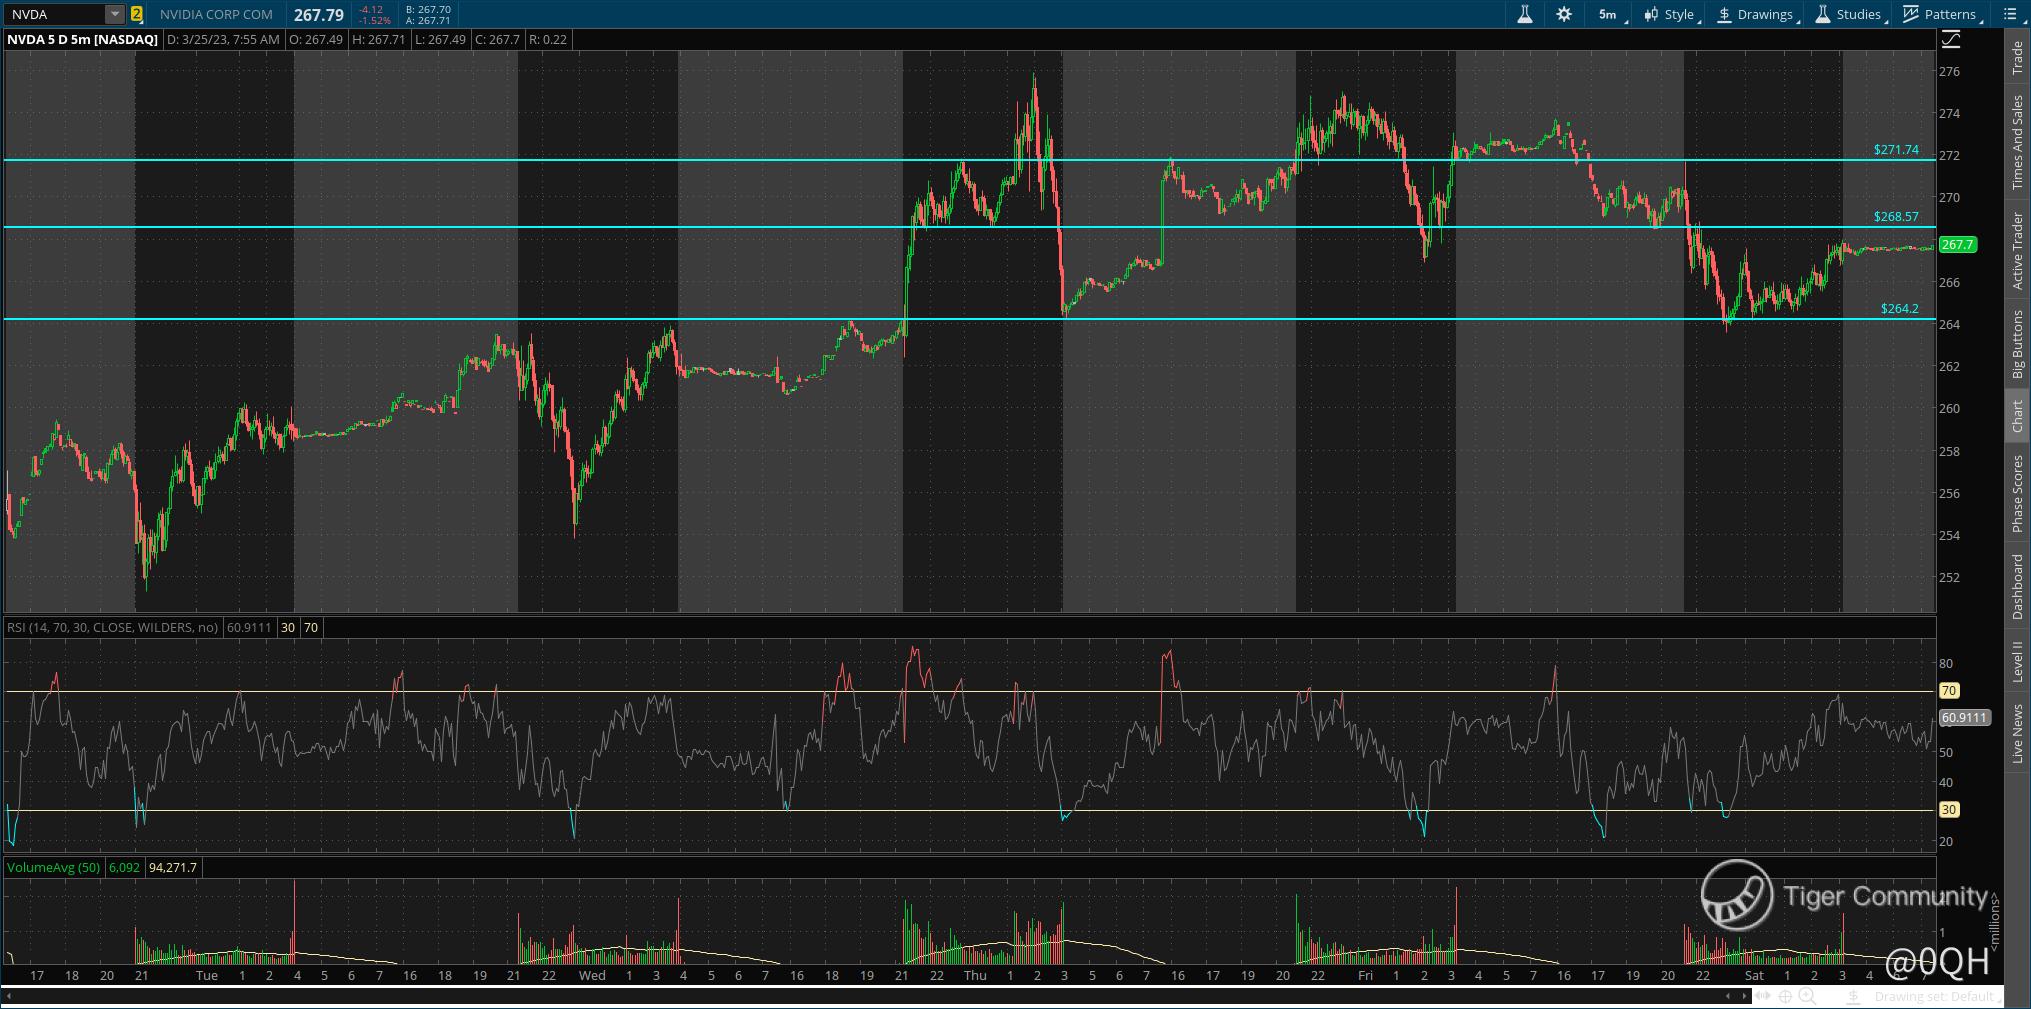Screen dimensions: 2031x1009
Task: Open the Big Buttons side tab
Action: click(2017, 344)
